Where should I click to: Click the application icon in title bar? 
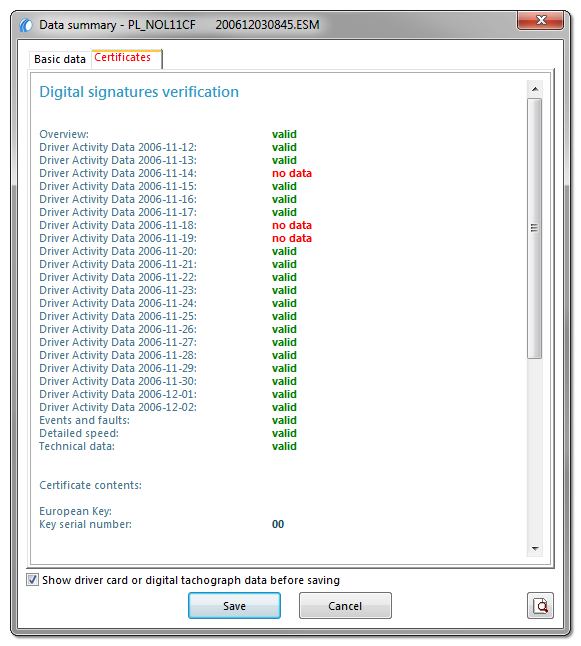pos(26,25)
